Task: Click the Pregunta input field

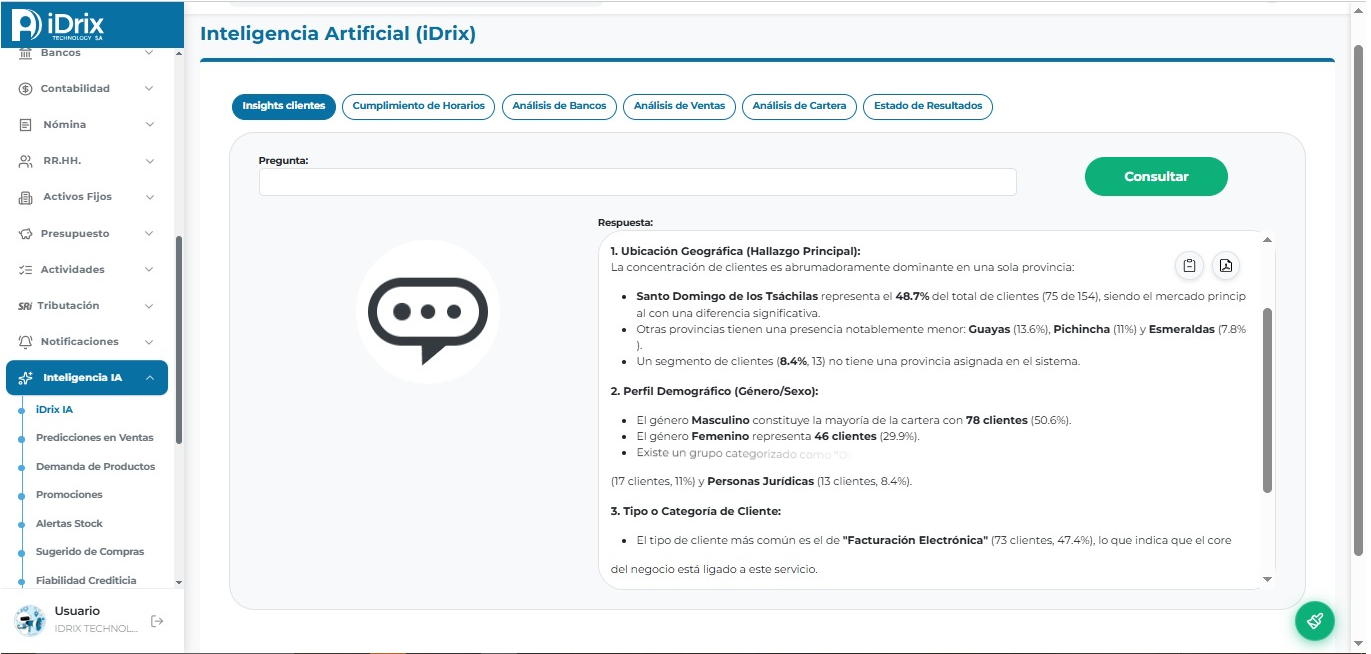Action: [x=637, y=182]
